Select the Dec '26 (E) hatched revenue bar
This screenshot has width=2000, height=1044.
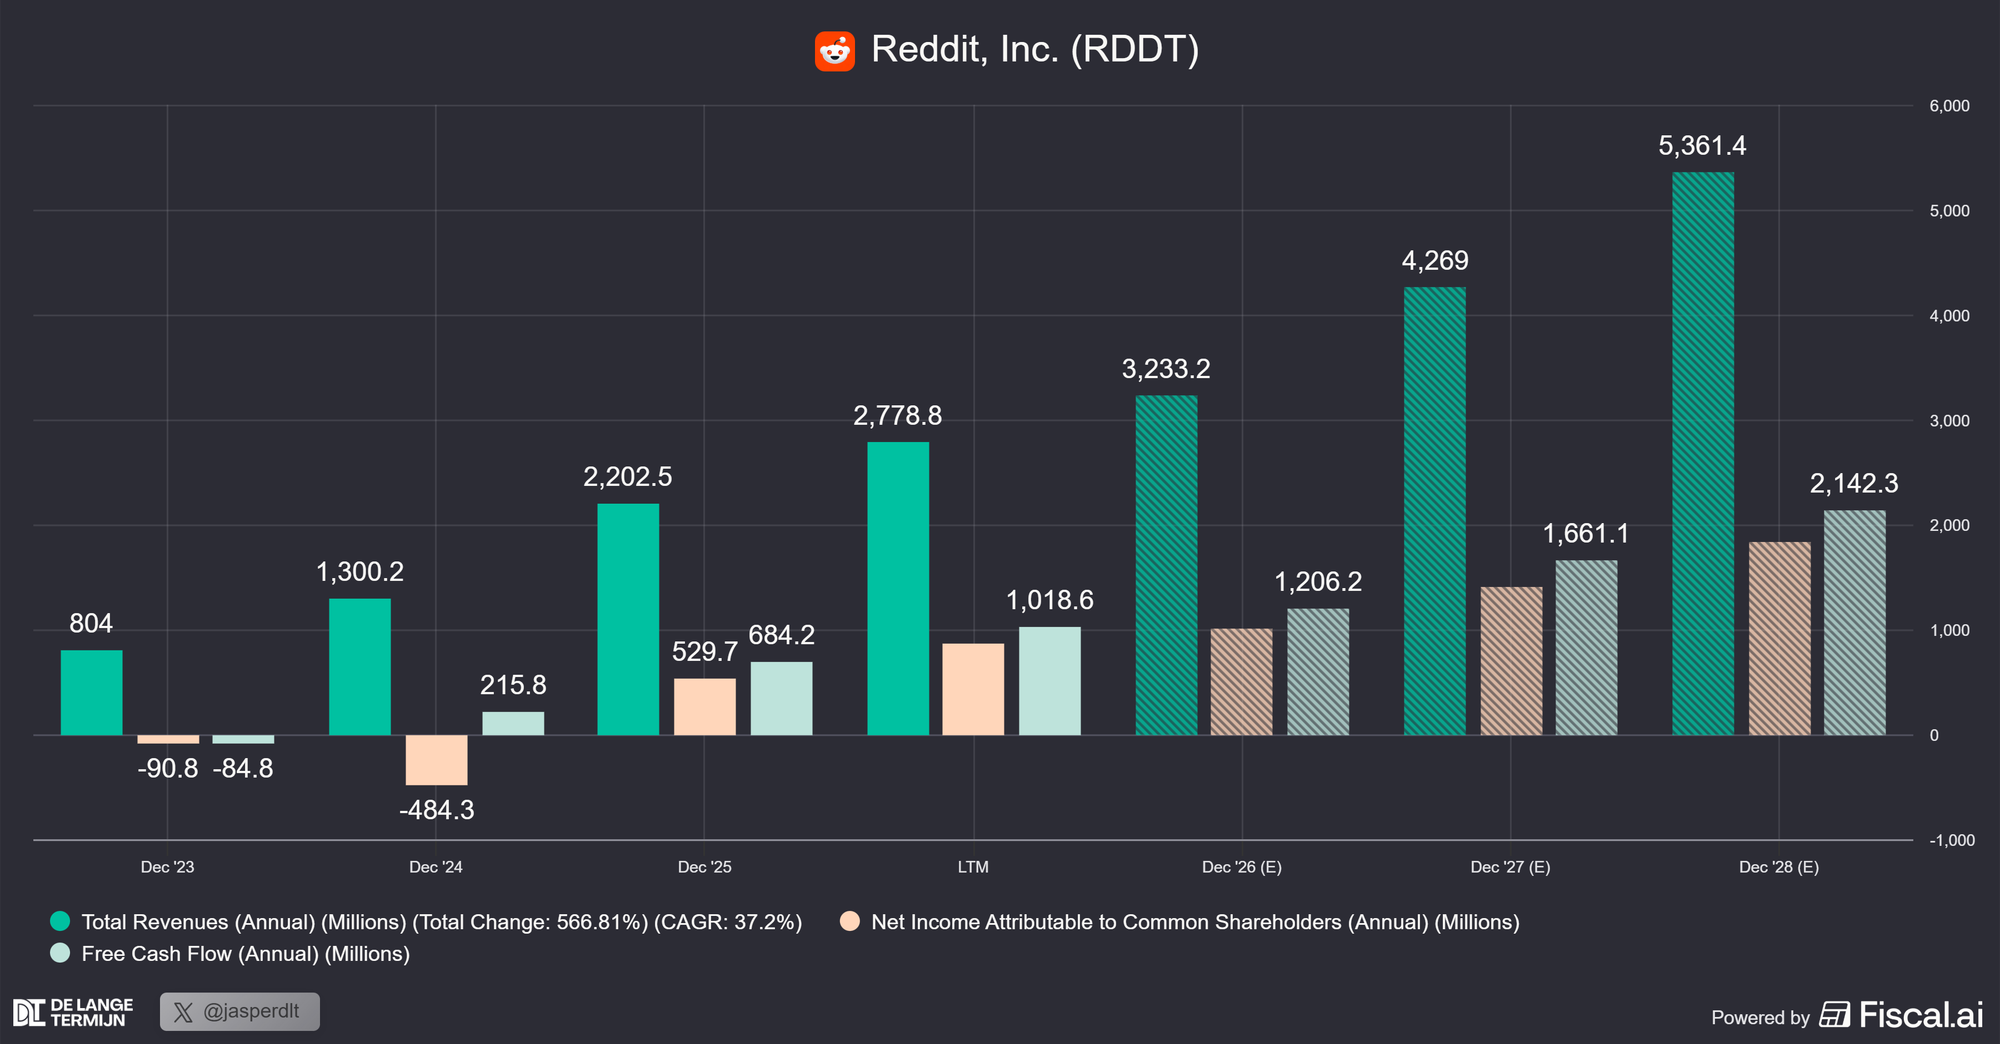coord(1166,565)
